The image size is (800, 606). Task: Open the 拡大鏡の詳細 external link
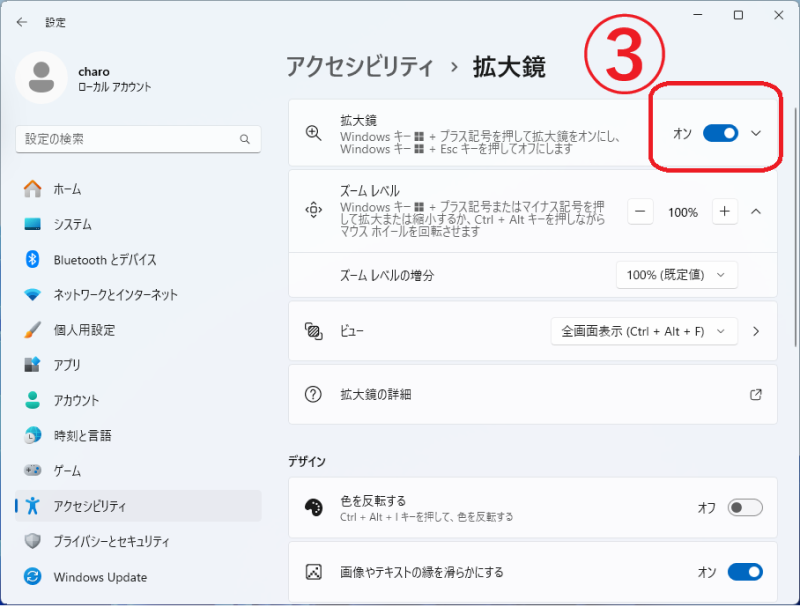point(757,394)
